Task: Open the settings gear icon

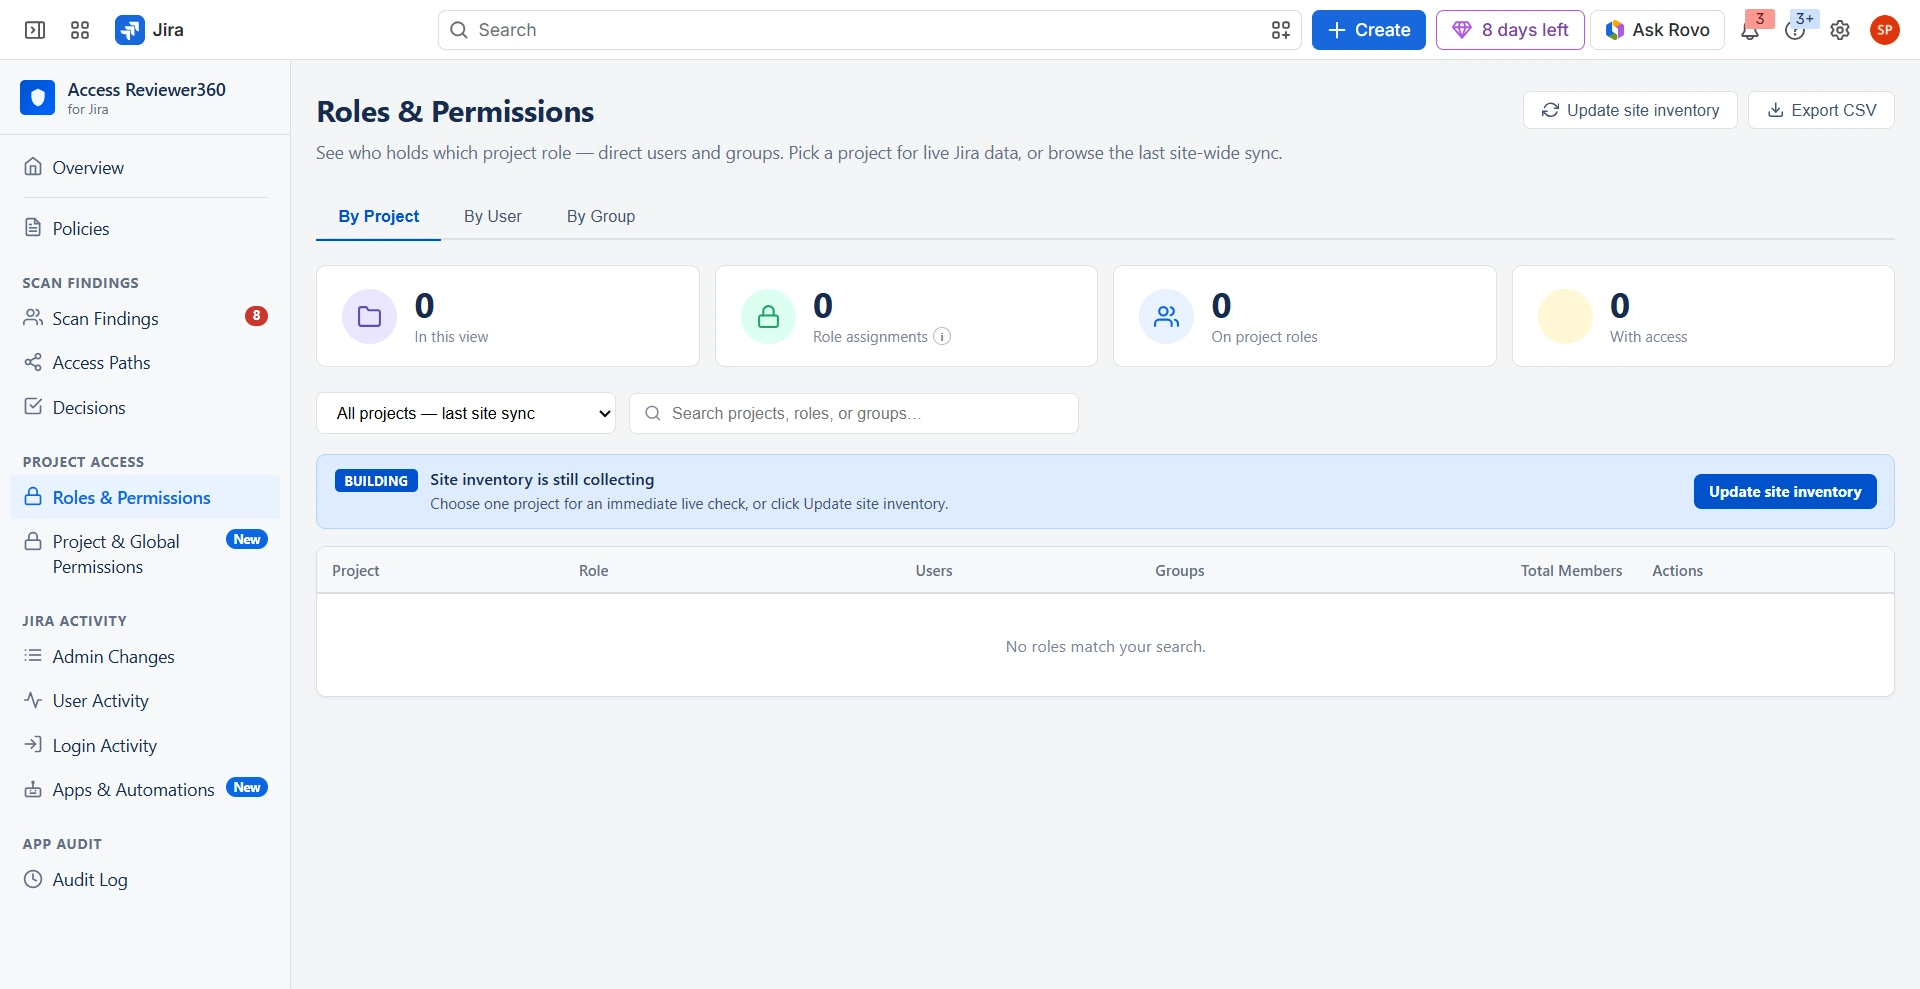Action: click(x=1840, y=30)
